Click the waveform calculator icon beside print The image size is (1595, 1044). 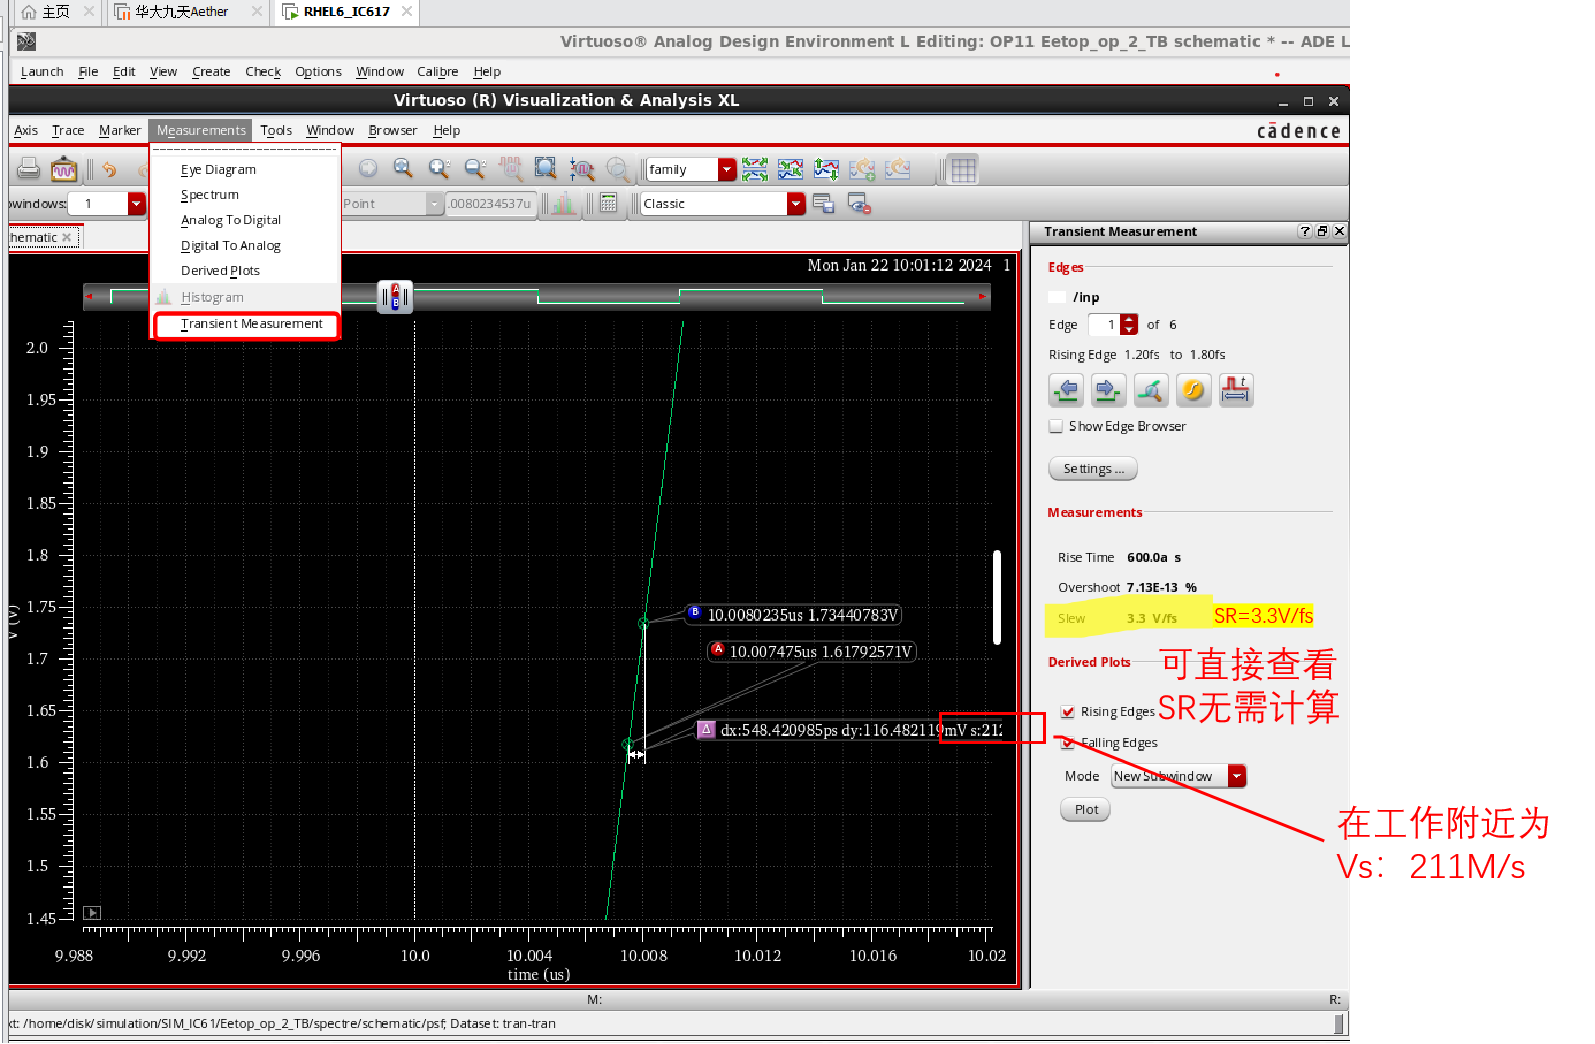[64, 169]
